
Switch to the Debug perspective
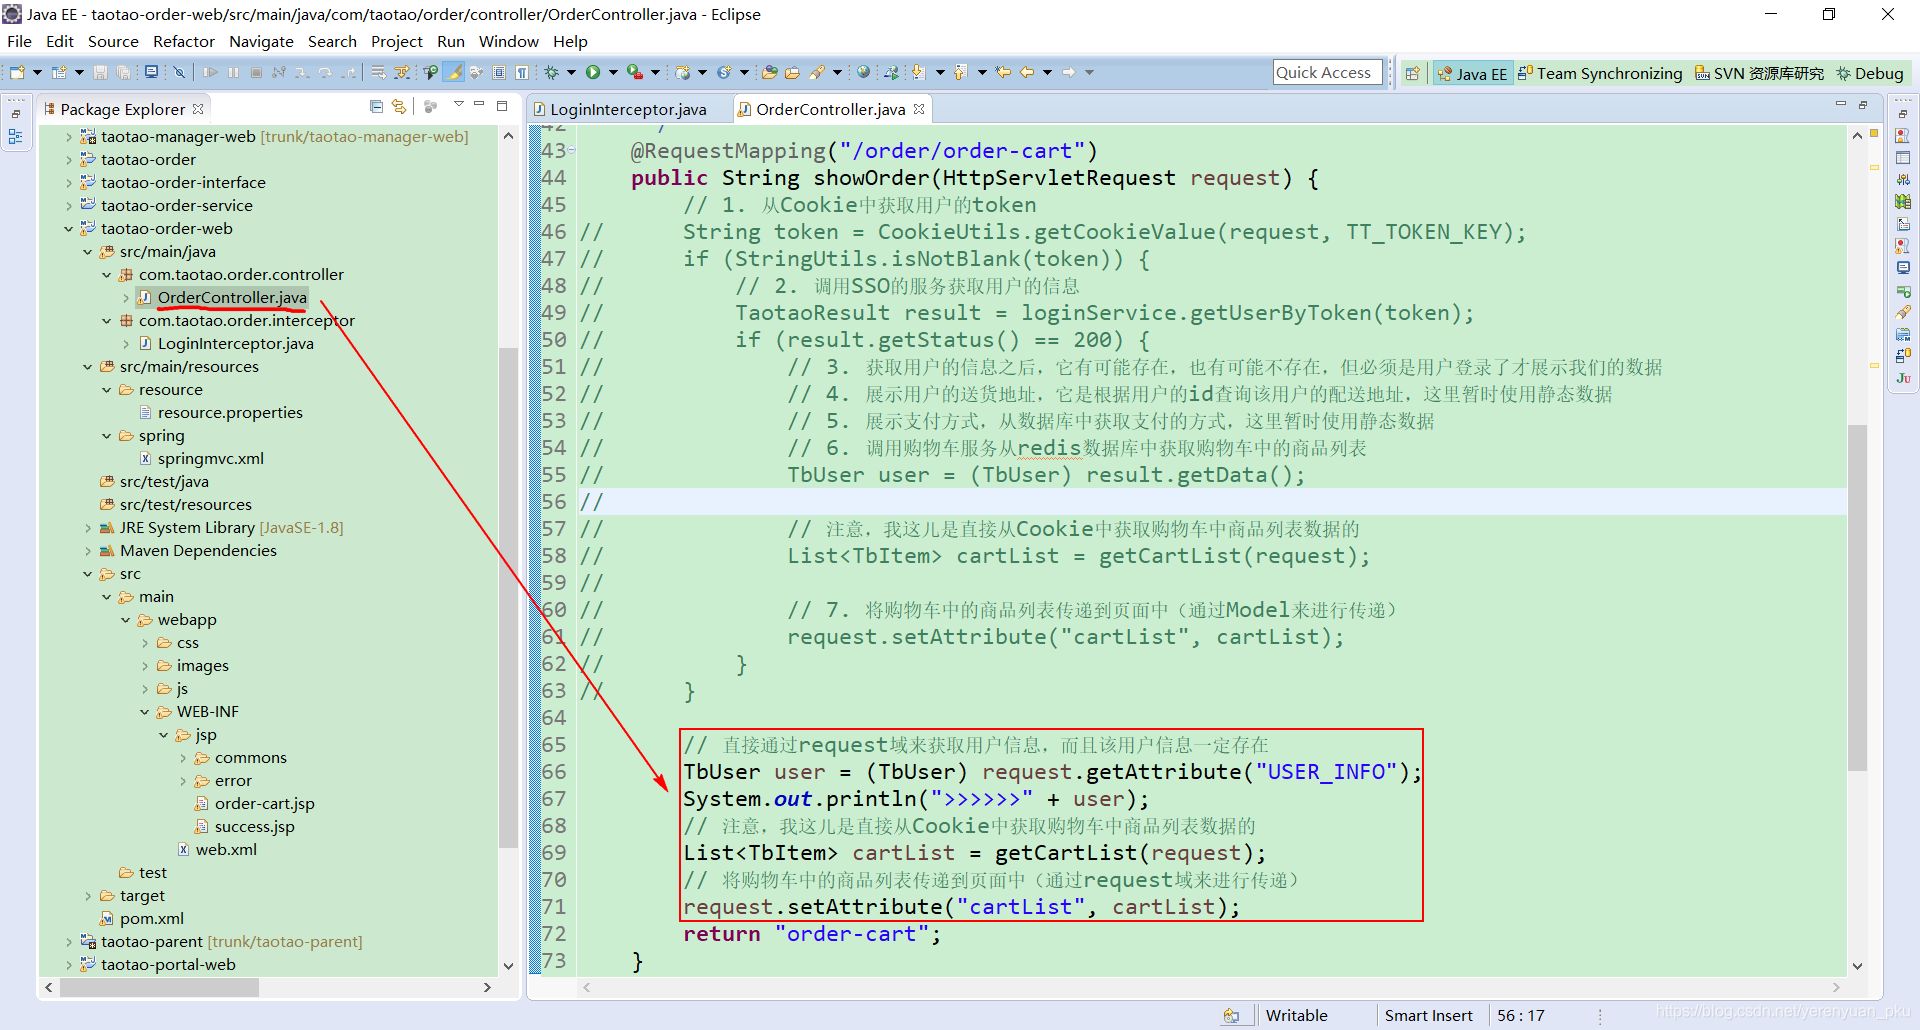tap(1870, 73)
